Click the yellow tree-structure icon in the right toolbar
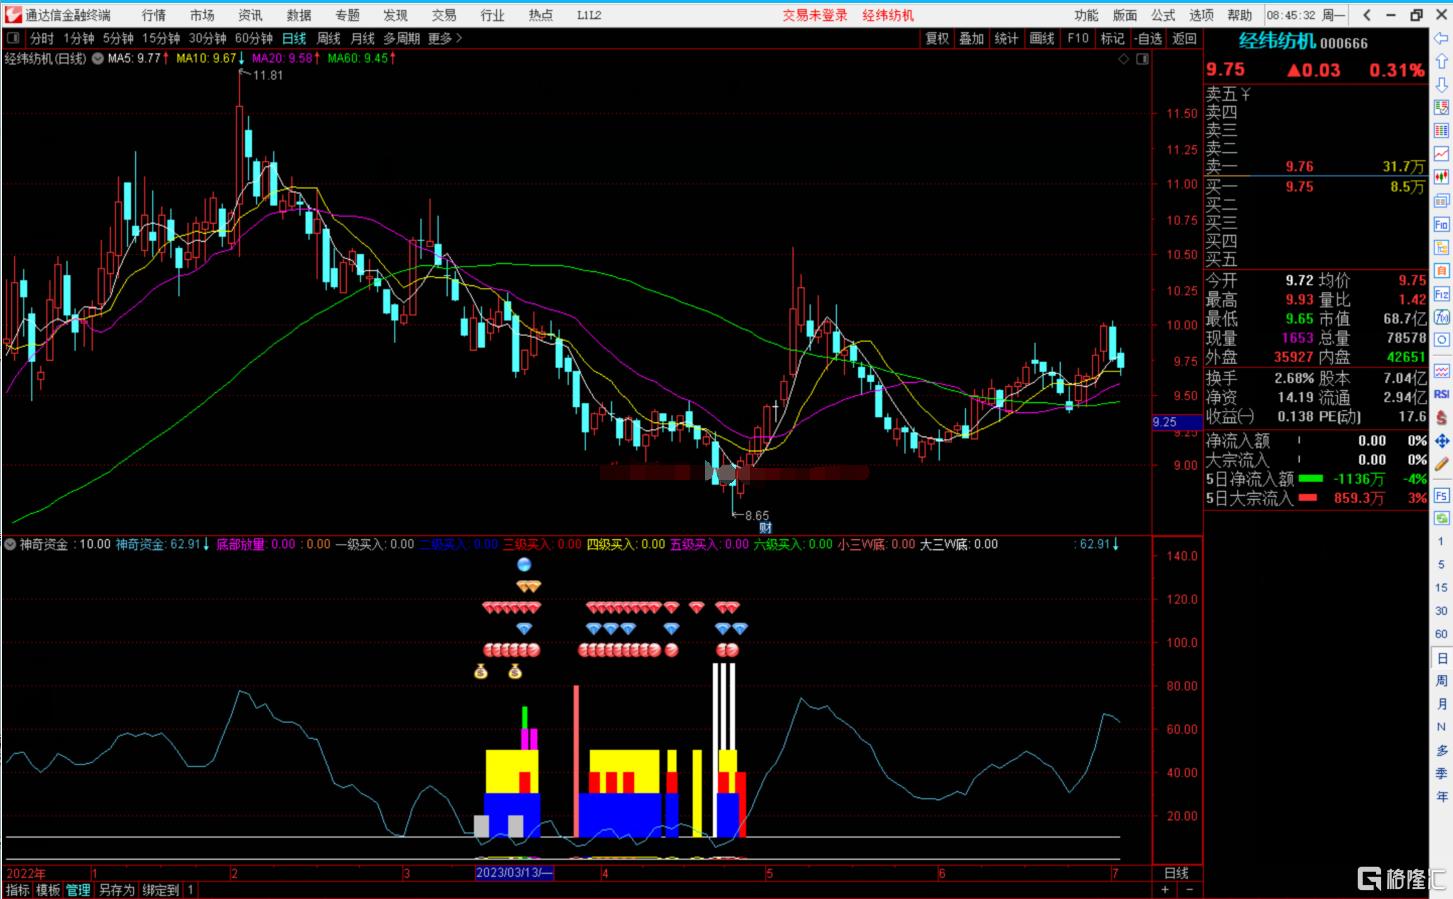The width and height of the screenshot is (1453, 899). pyautogui.click(x=1441, y=248)
